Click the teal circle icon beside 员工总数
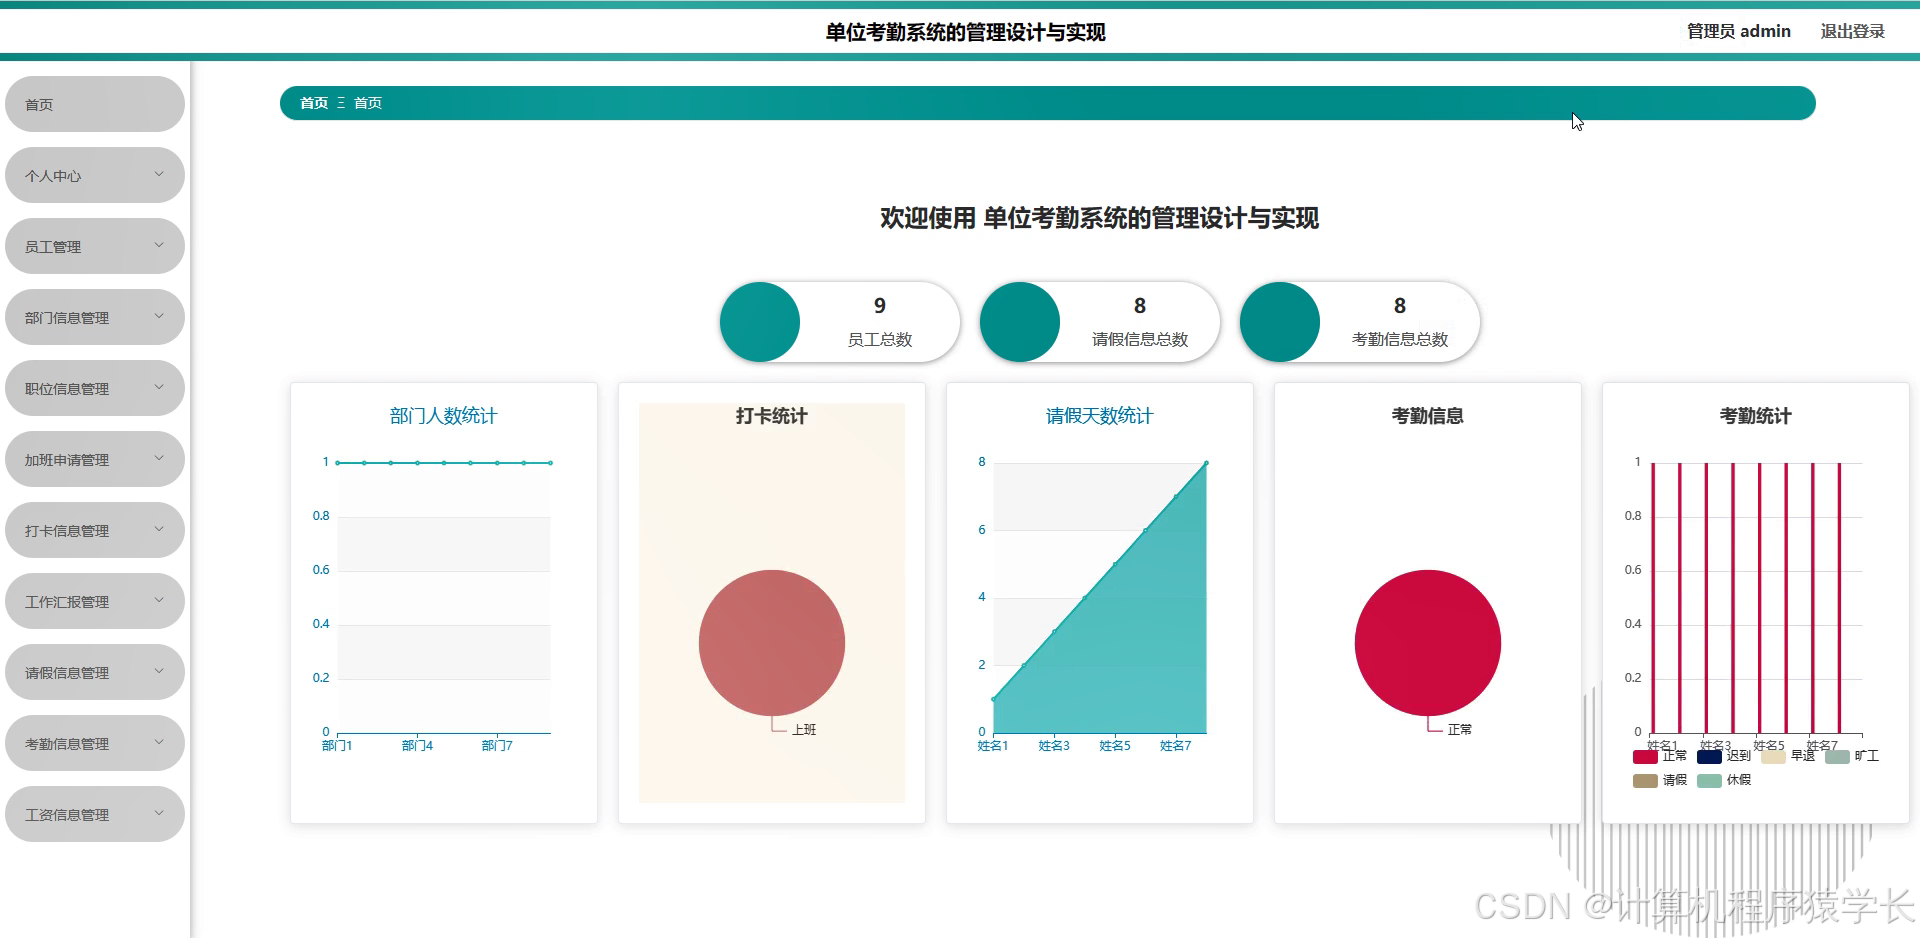 click(x=760, y=321)
